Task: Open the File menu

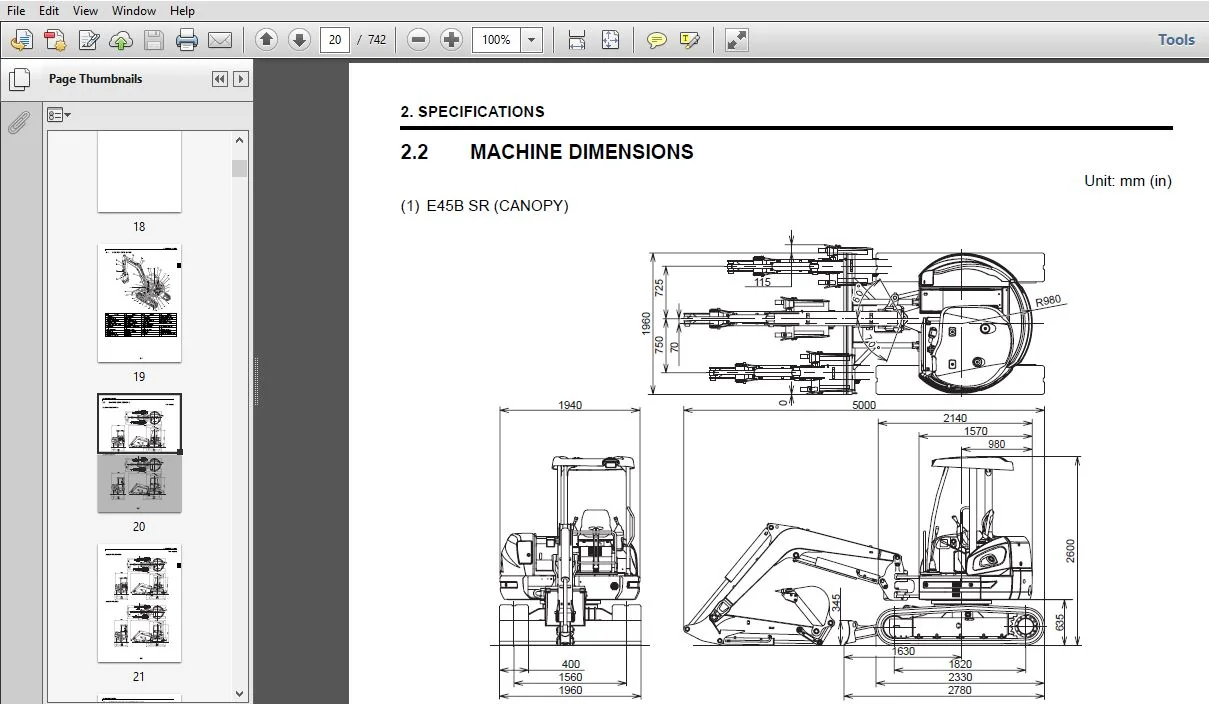Action: [16, 10]
